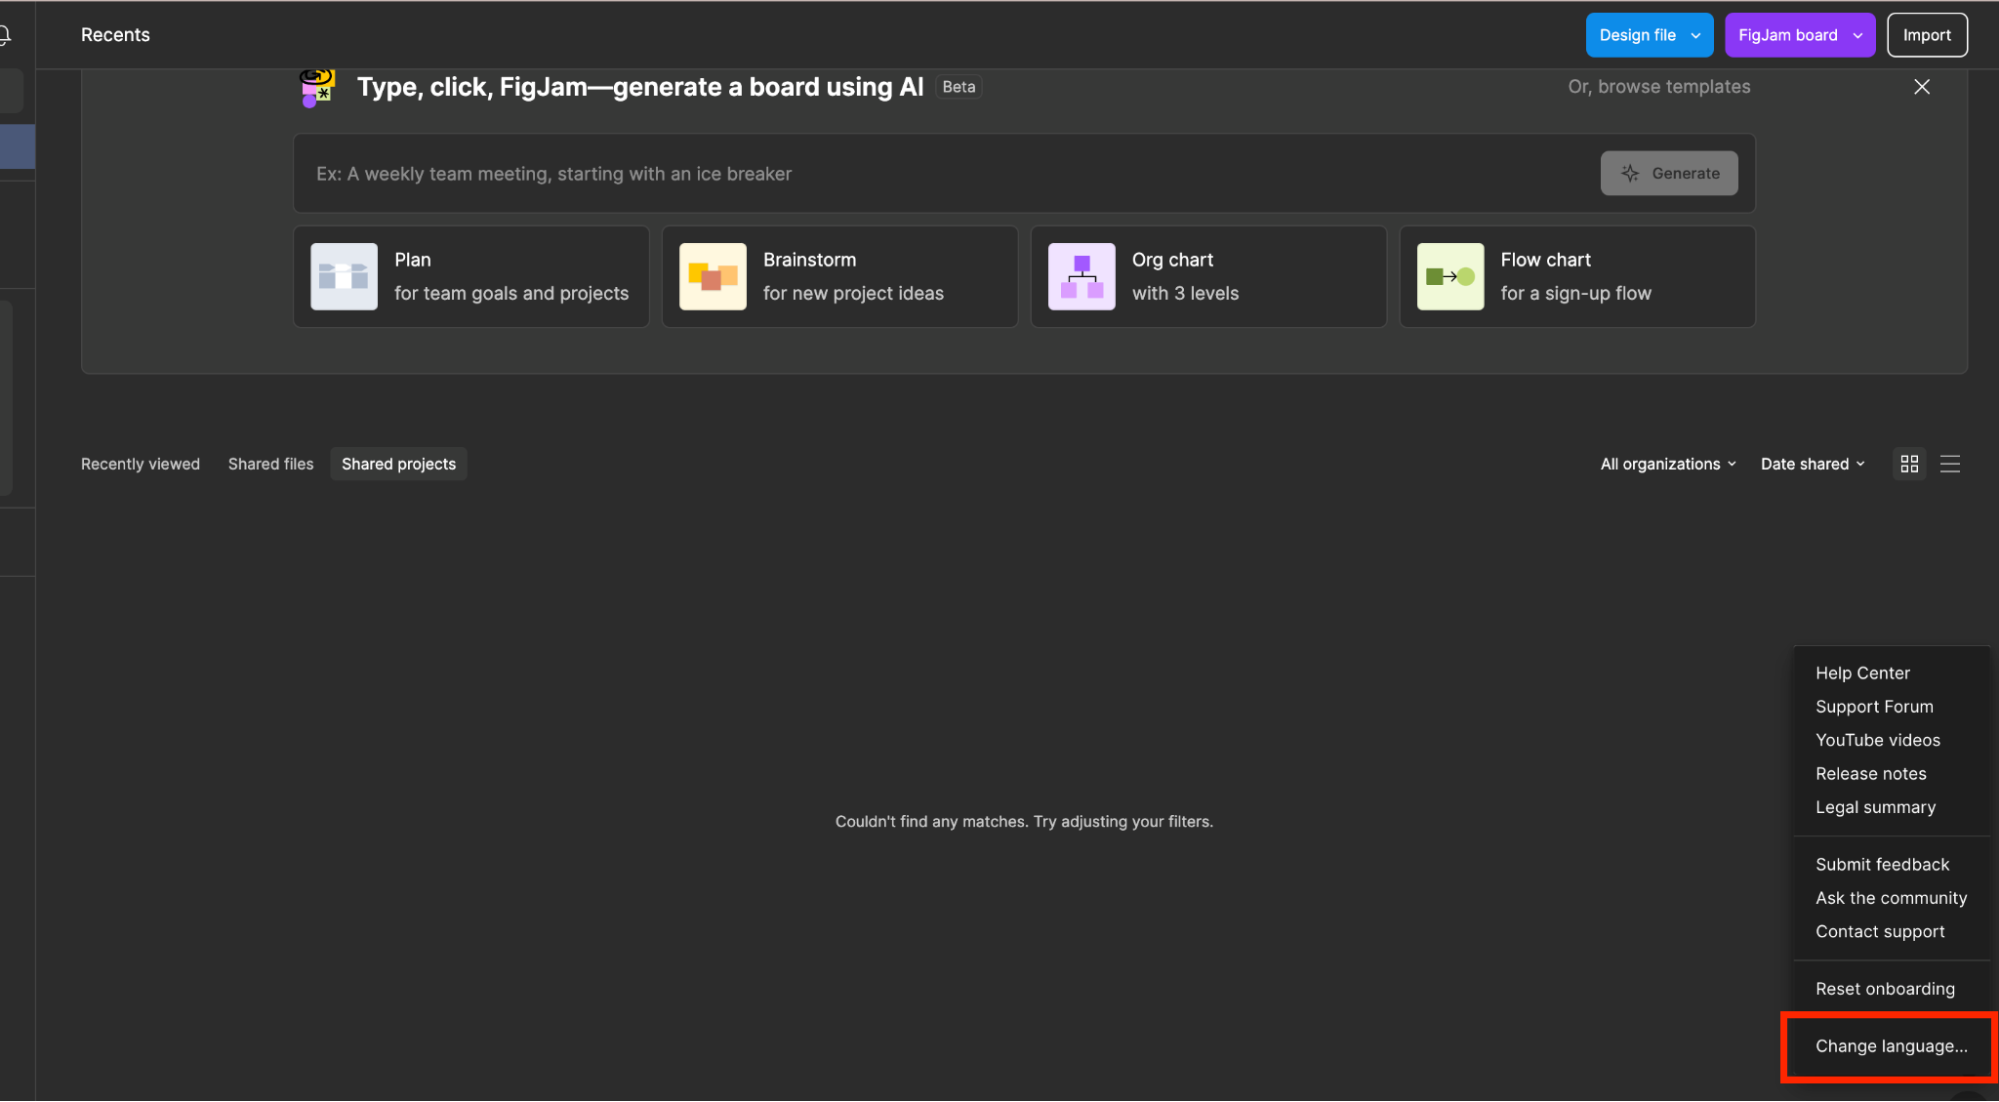Click the Plan template thumbnail icon
This screenshot has height=1102, width=1999.
point(344,277)
